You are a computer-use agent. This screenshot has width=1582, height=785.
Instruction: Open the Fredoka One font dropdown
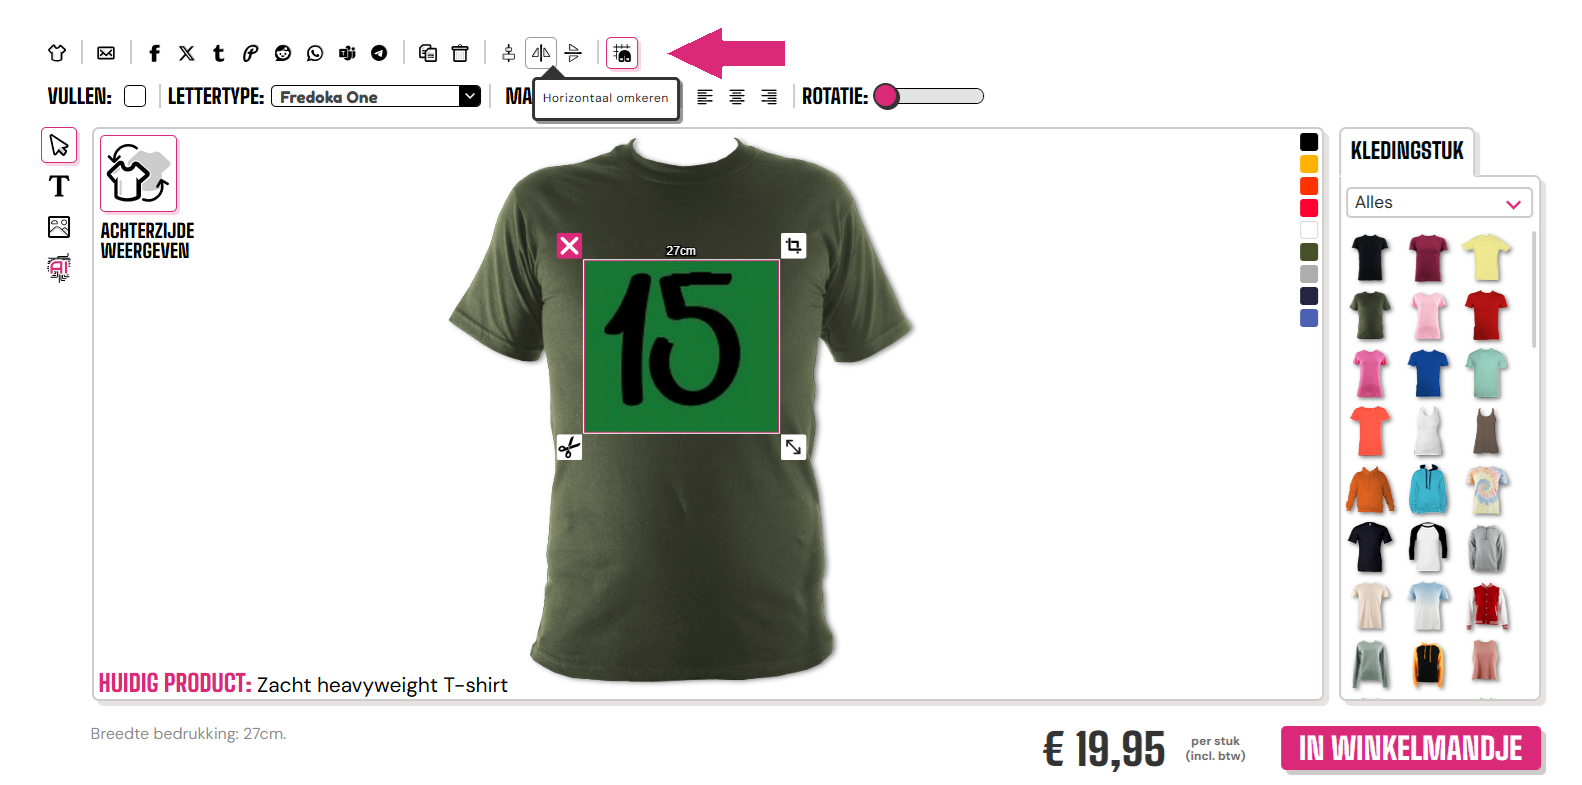(376, 96)
